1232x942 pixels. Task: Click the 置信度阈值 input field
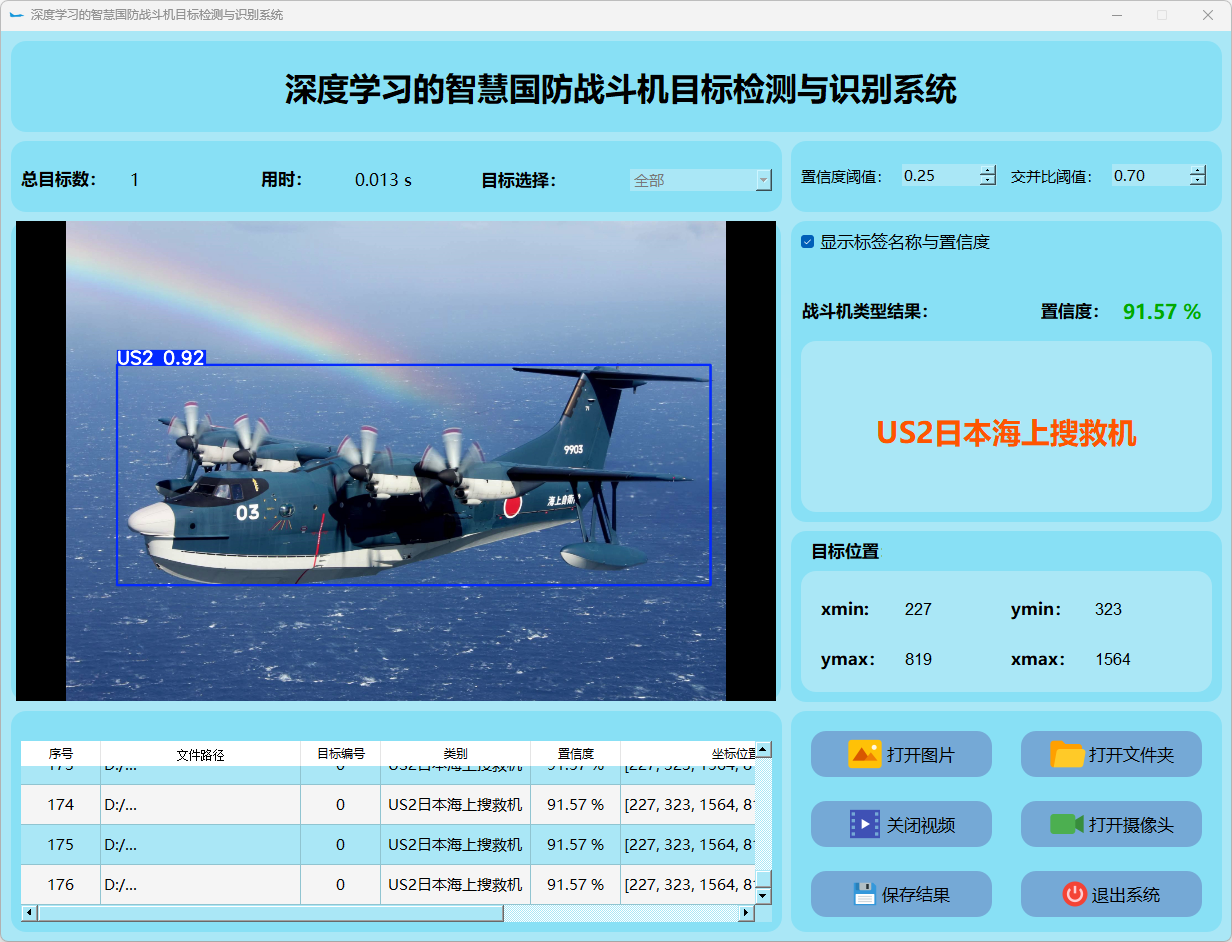pyautogui.click(x=938, y=176)
